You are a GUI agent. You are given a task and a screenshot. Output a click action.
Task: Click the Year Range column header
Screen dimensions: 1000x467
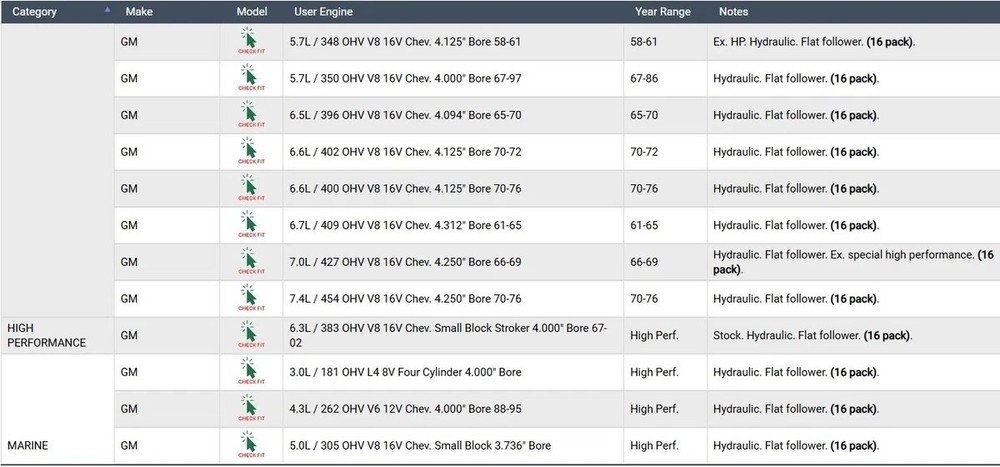pos(661,12)
